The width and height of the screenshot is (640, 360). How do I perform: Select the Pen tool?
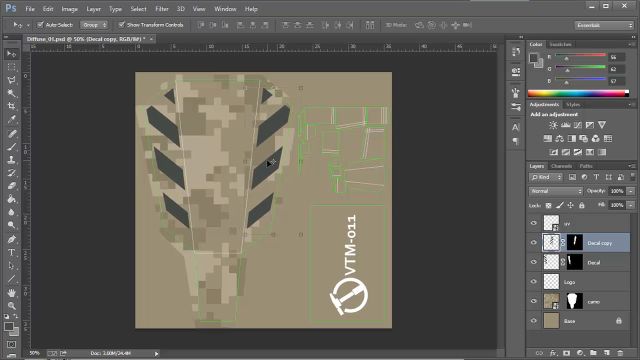[11, 239]
